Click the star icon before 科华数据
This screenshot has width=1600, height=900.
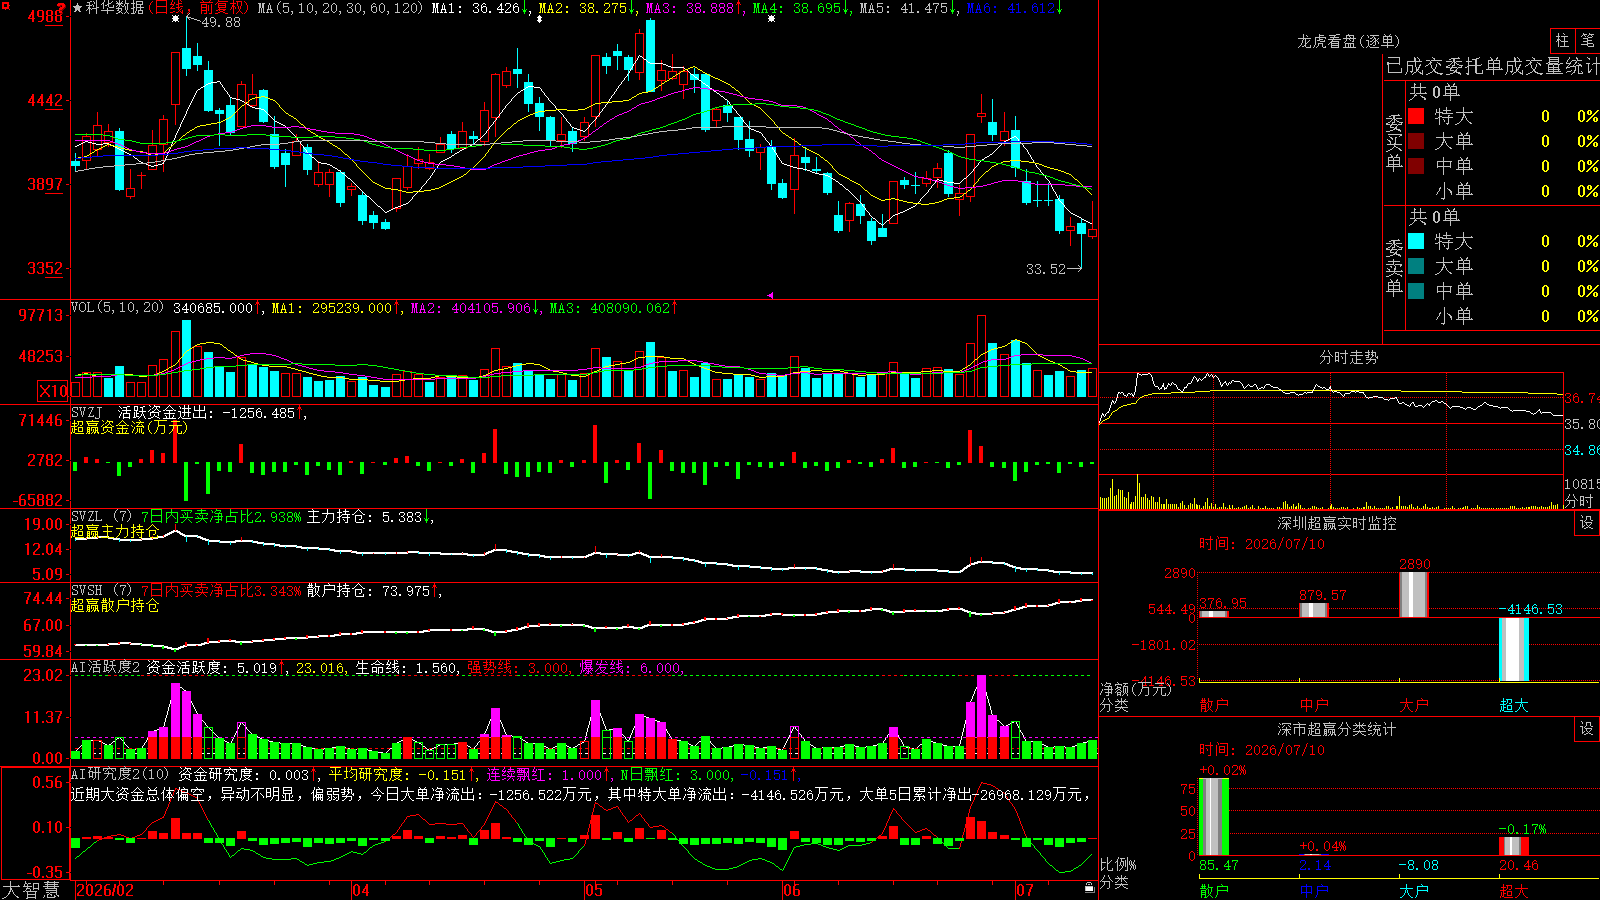[x=77, y=8]
